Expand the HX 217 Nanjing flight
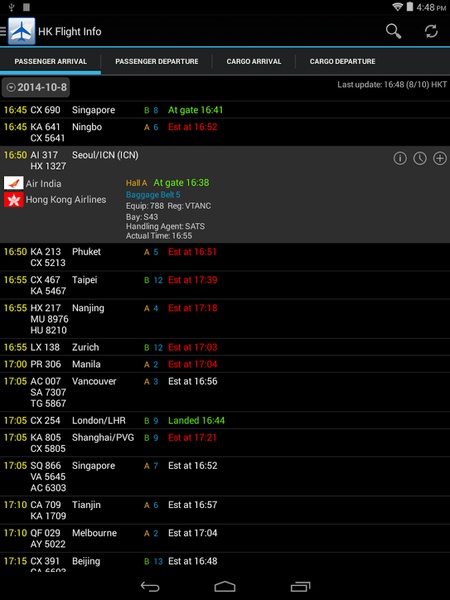Viewport: 450px width, 600px height. click(x=225, y=319)
